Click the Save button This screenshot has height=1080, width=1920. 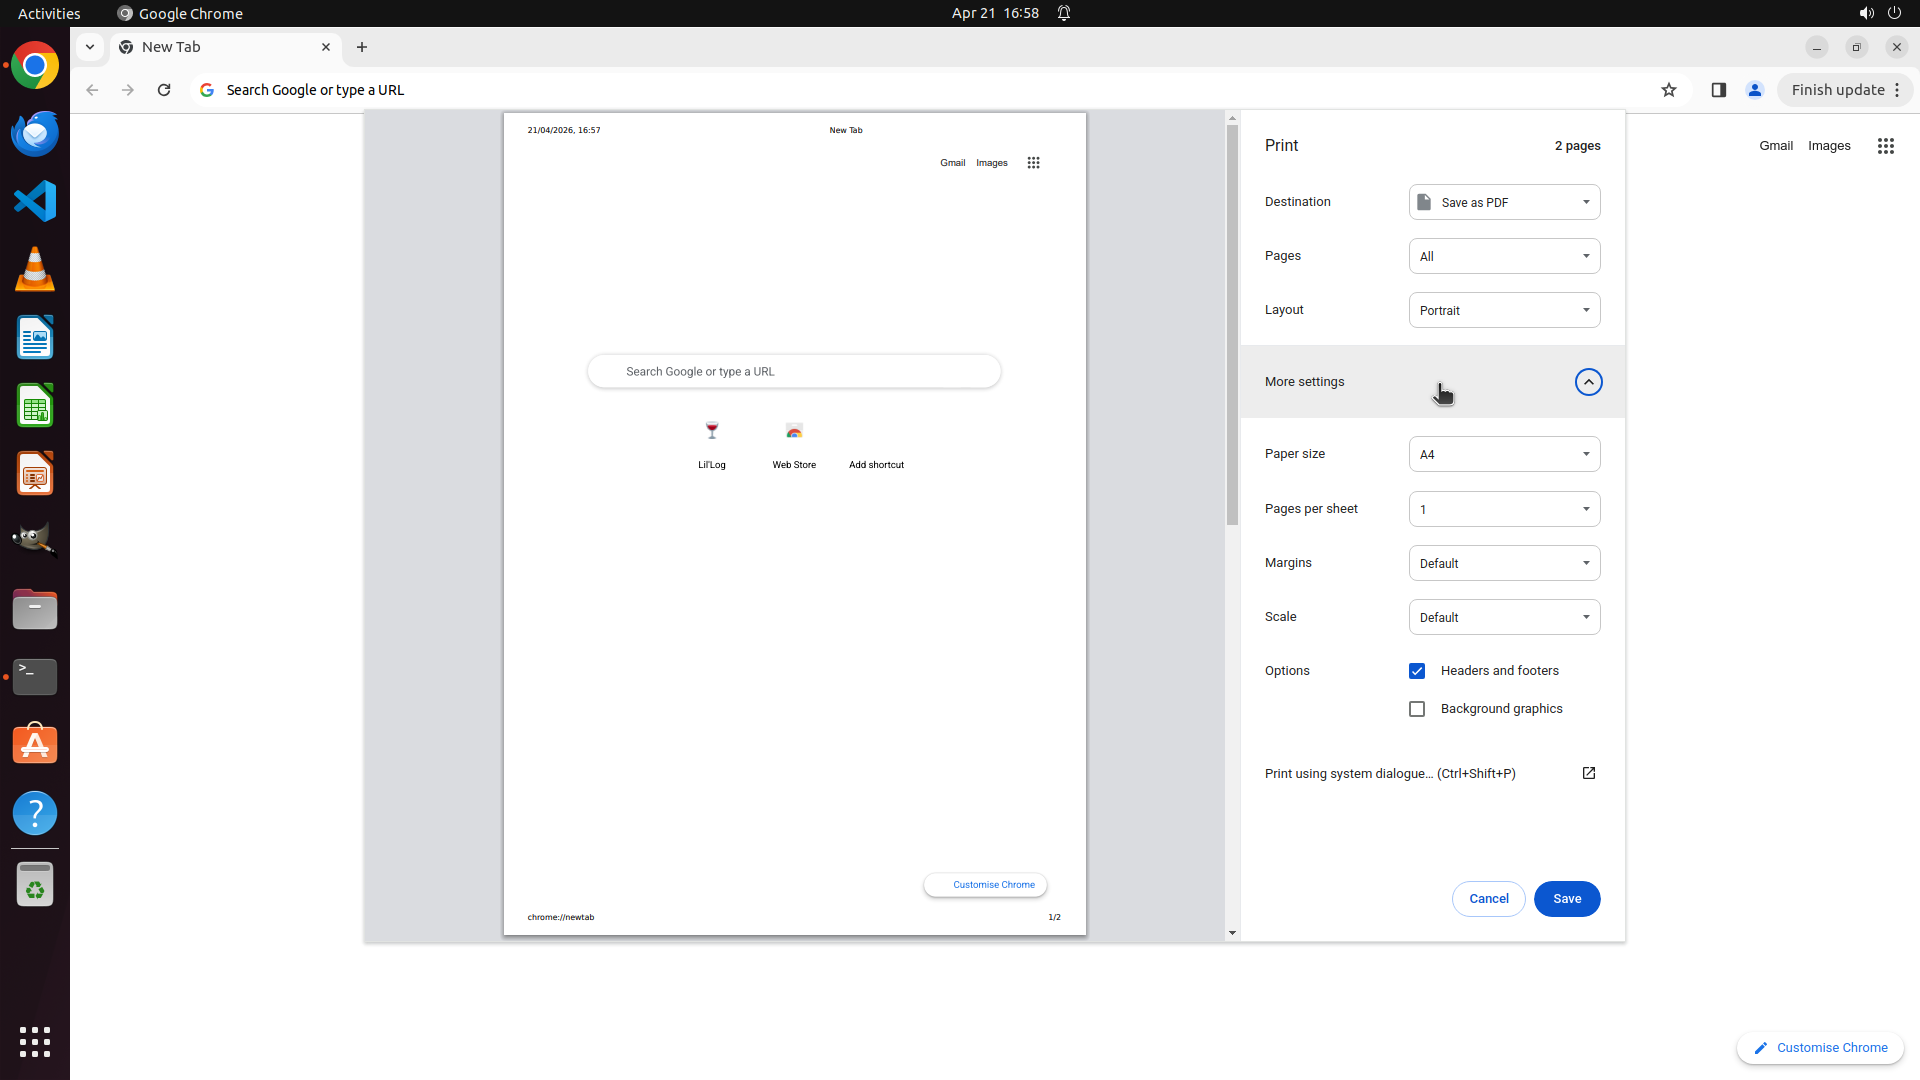point(1566,898)
